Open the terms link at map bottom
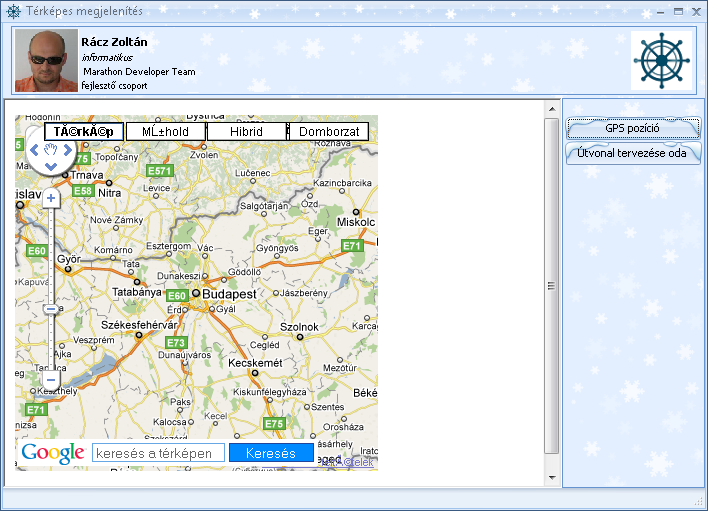 (348, 462)
